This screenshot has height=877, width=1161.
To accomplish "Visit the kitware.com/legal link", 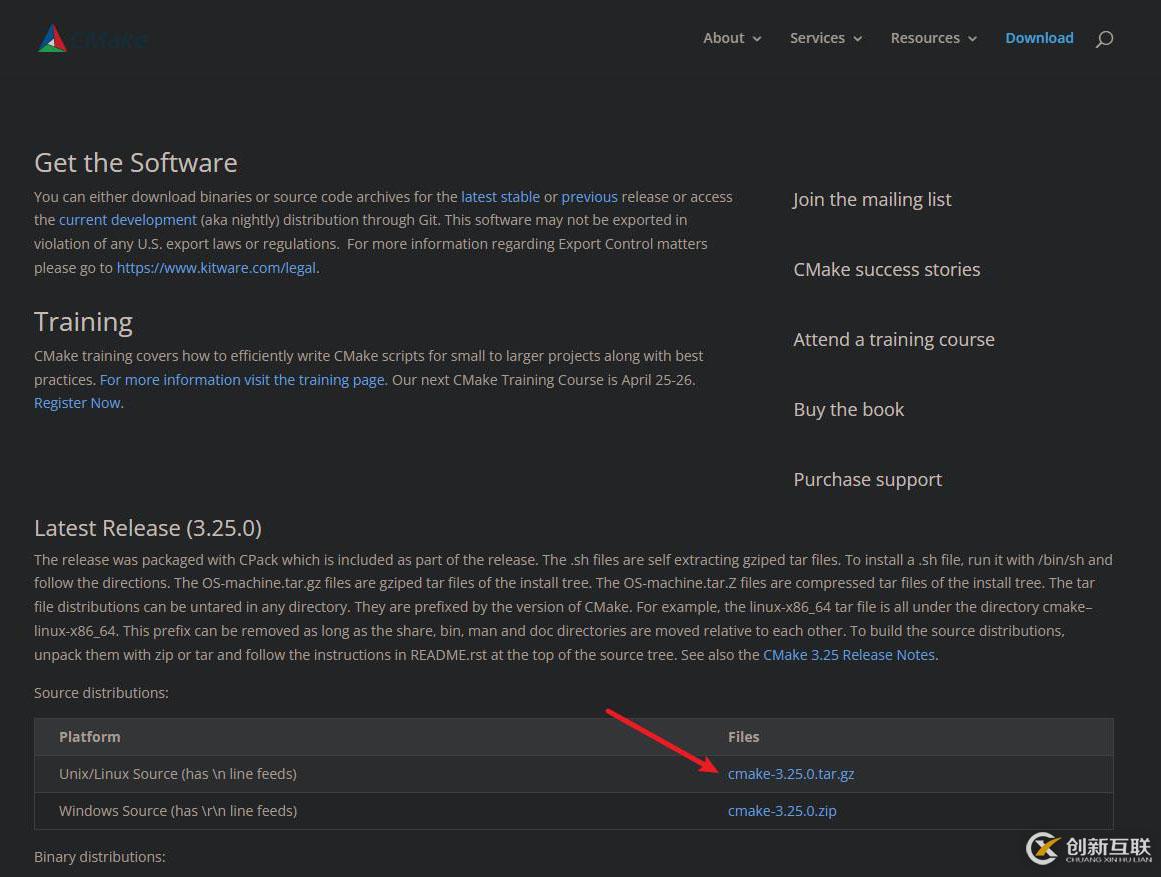I will 216,268.
